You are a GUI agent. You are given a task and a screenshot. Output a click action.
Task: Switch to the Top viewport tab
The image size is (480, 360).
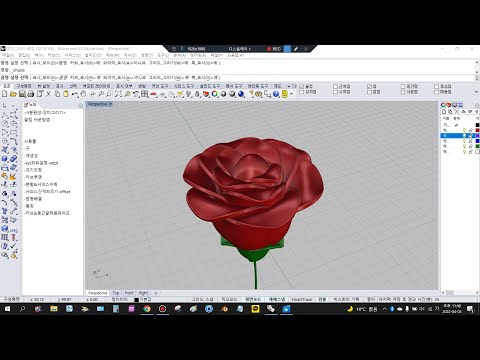point(116,293)
